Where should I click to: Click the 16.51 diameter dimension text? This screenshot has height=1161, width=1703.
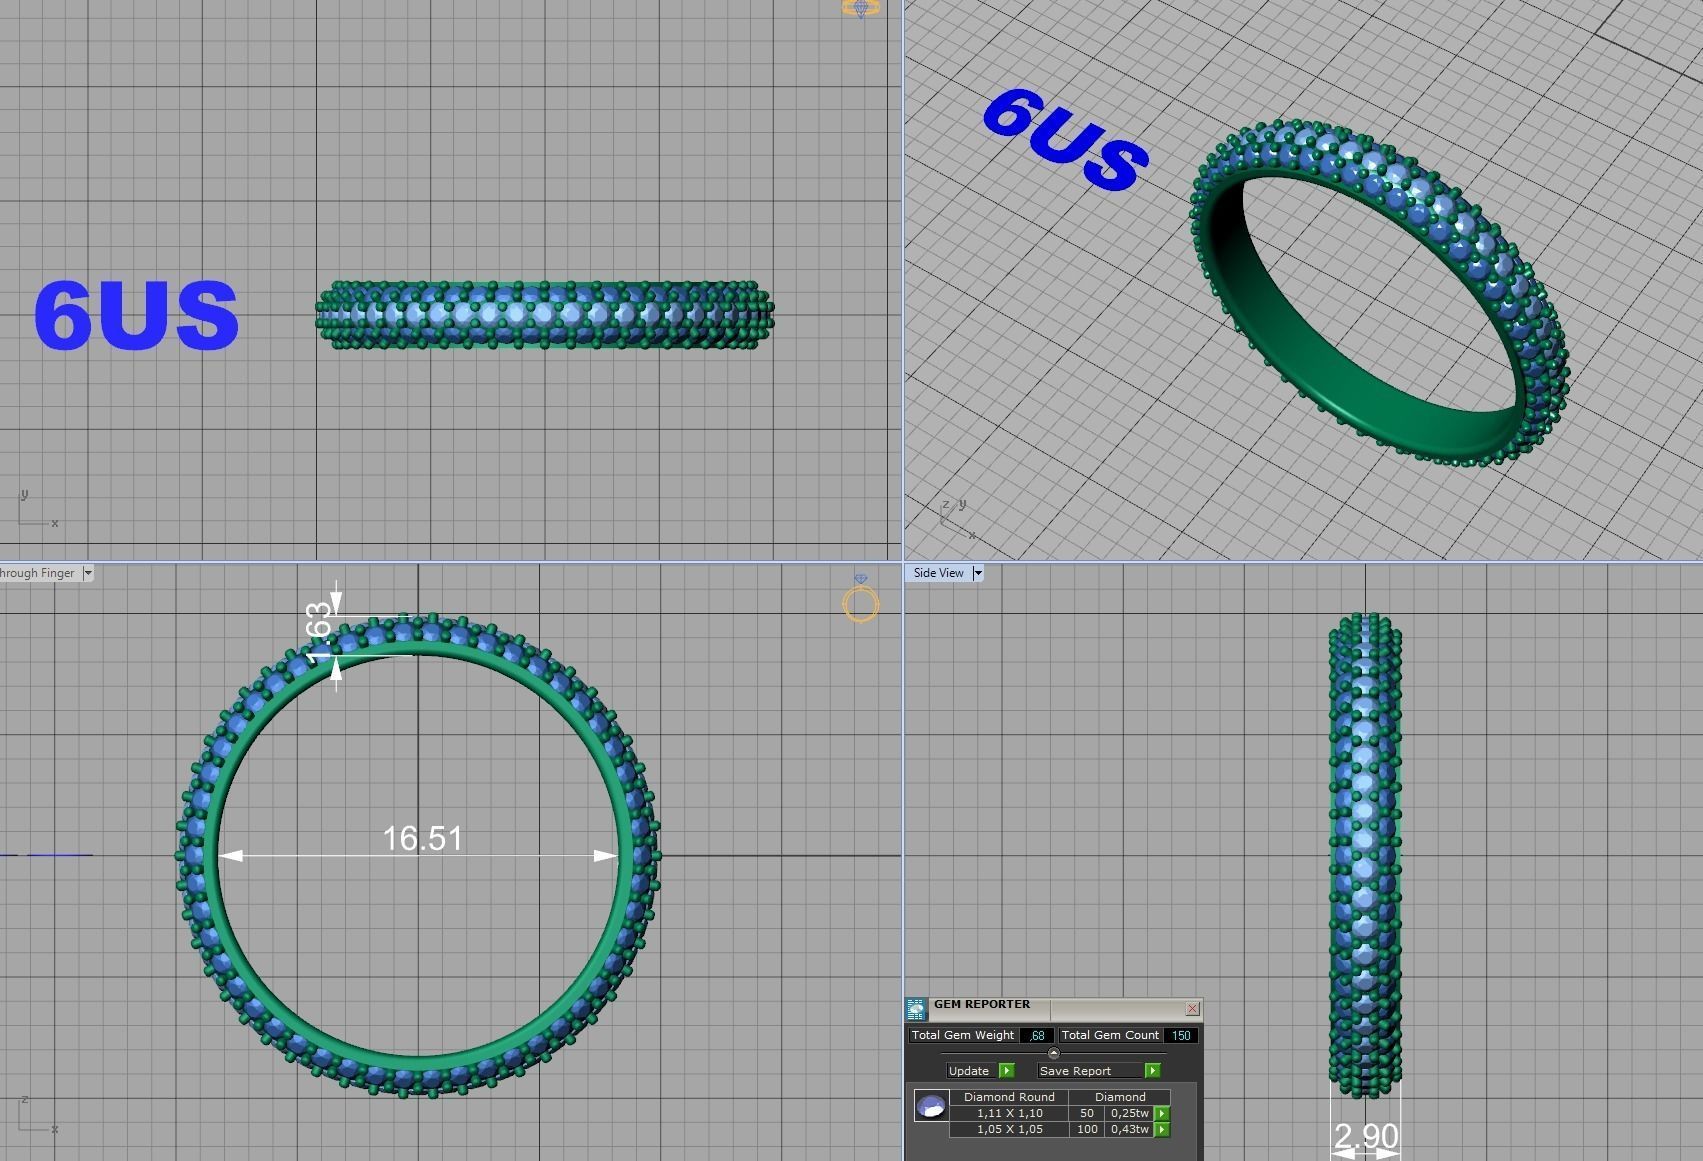[x=423, y=838]
